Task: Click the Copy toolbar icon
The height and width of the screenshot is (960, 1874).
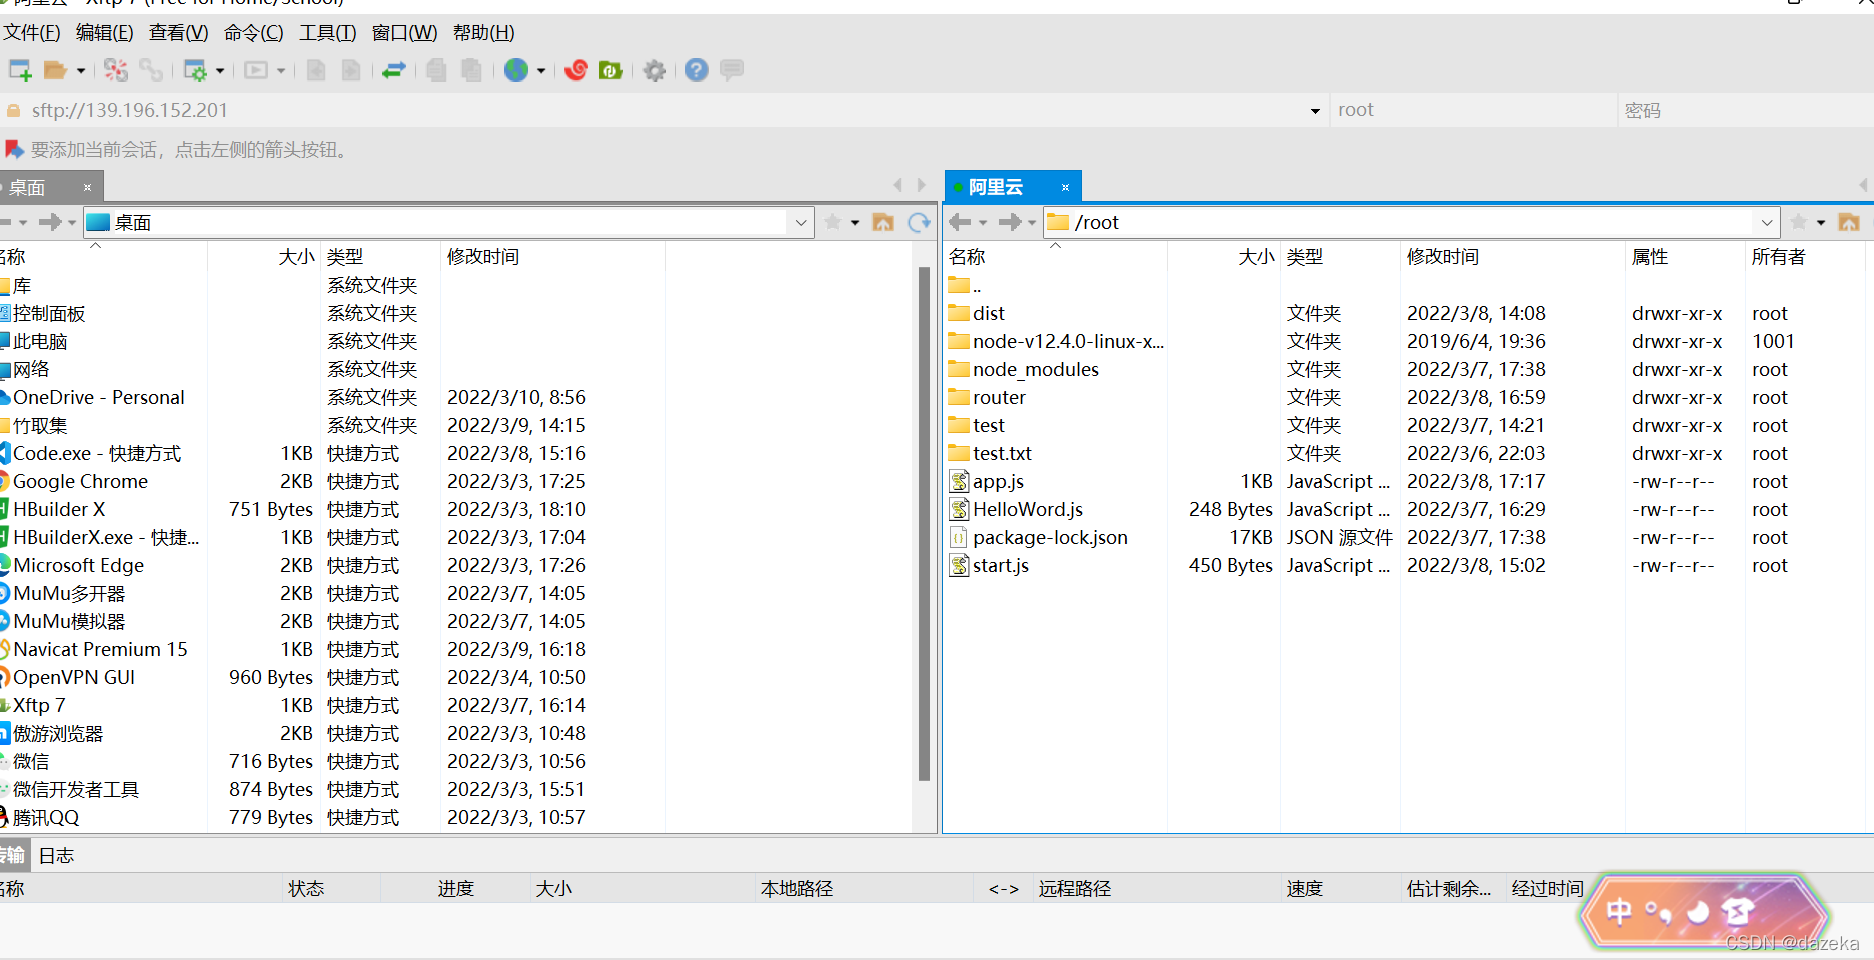Action: tap(436, 70)
